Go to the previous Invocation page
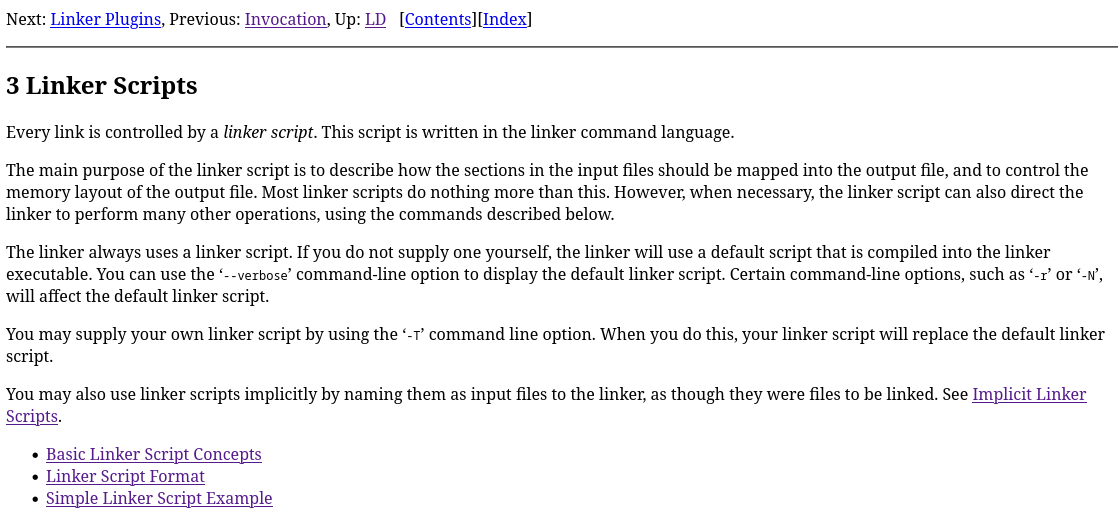Image resolution: width=1118 pixels, height=510 pixels. coord(285,19)
